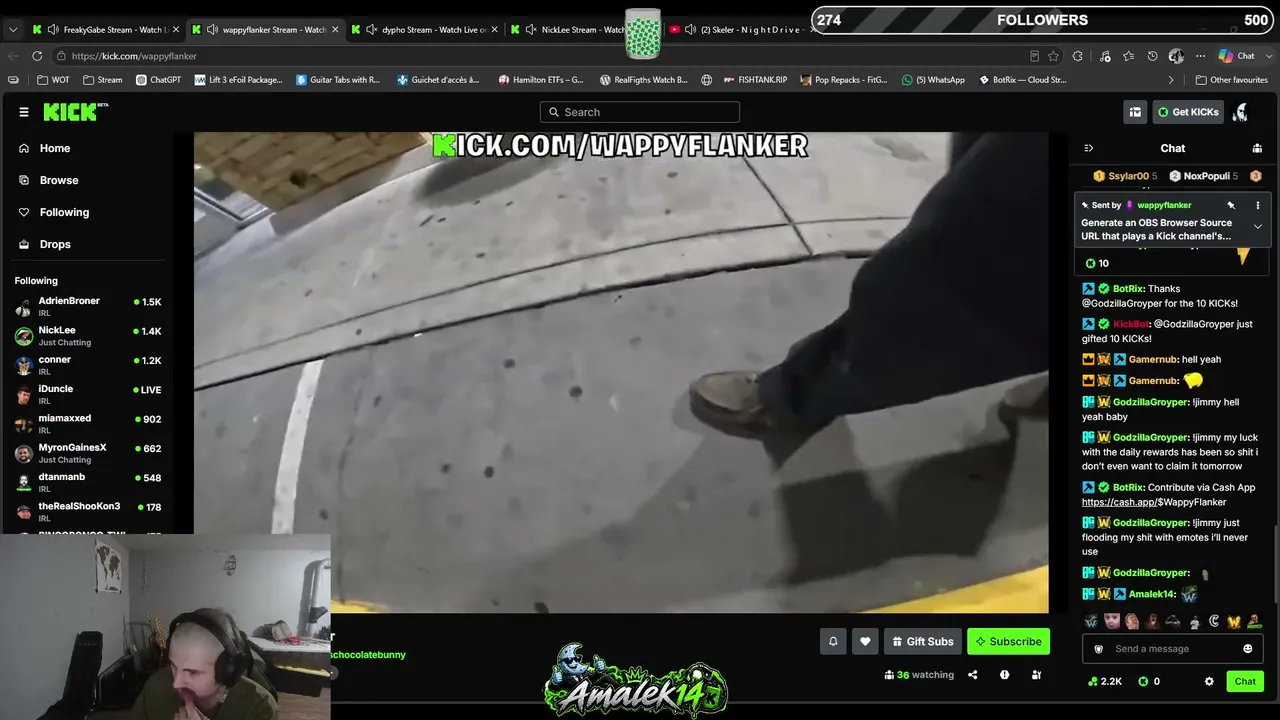The width and height of the screenshot is (1280, 720).
Task: Open browser extensions puzzle icon
Action: 1077,56
